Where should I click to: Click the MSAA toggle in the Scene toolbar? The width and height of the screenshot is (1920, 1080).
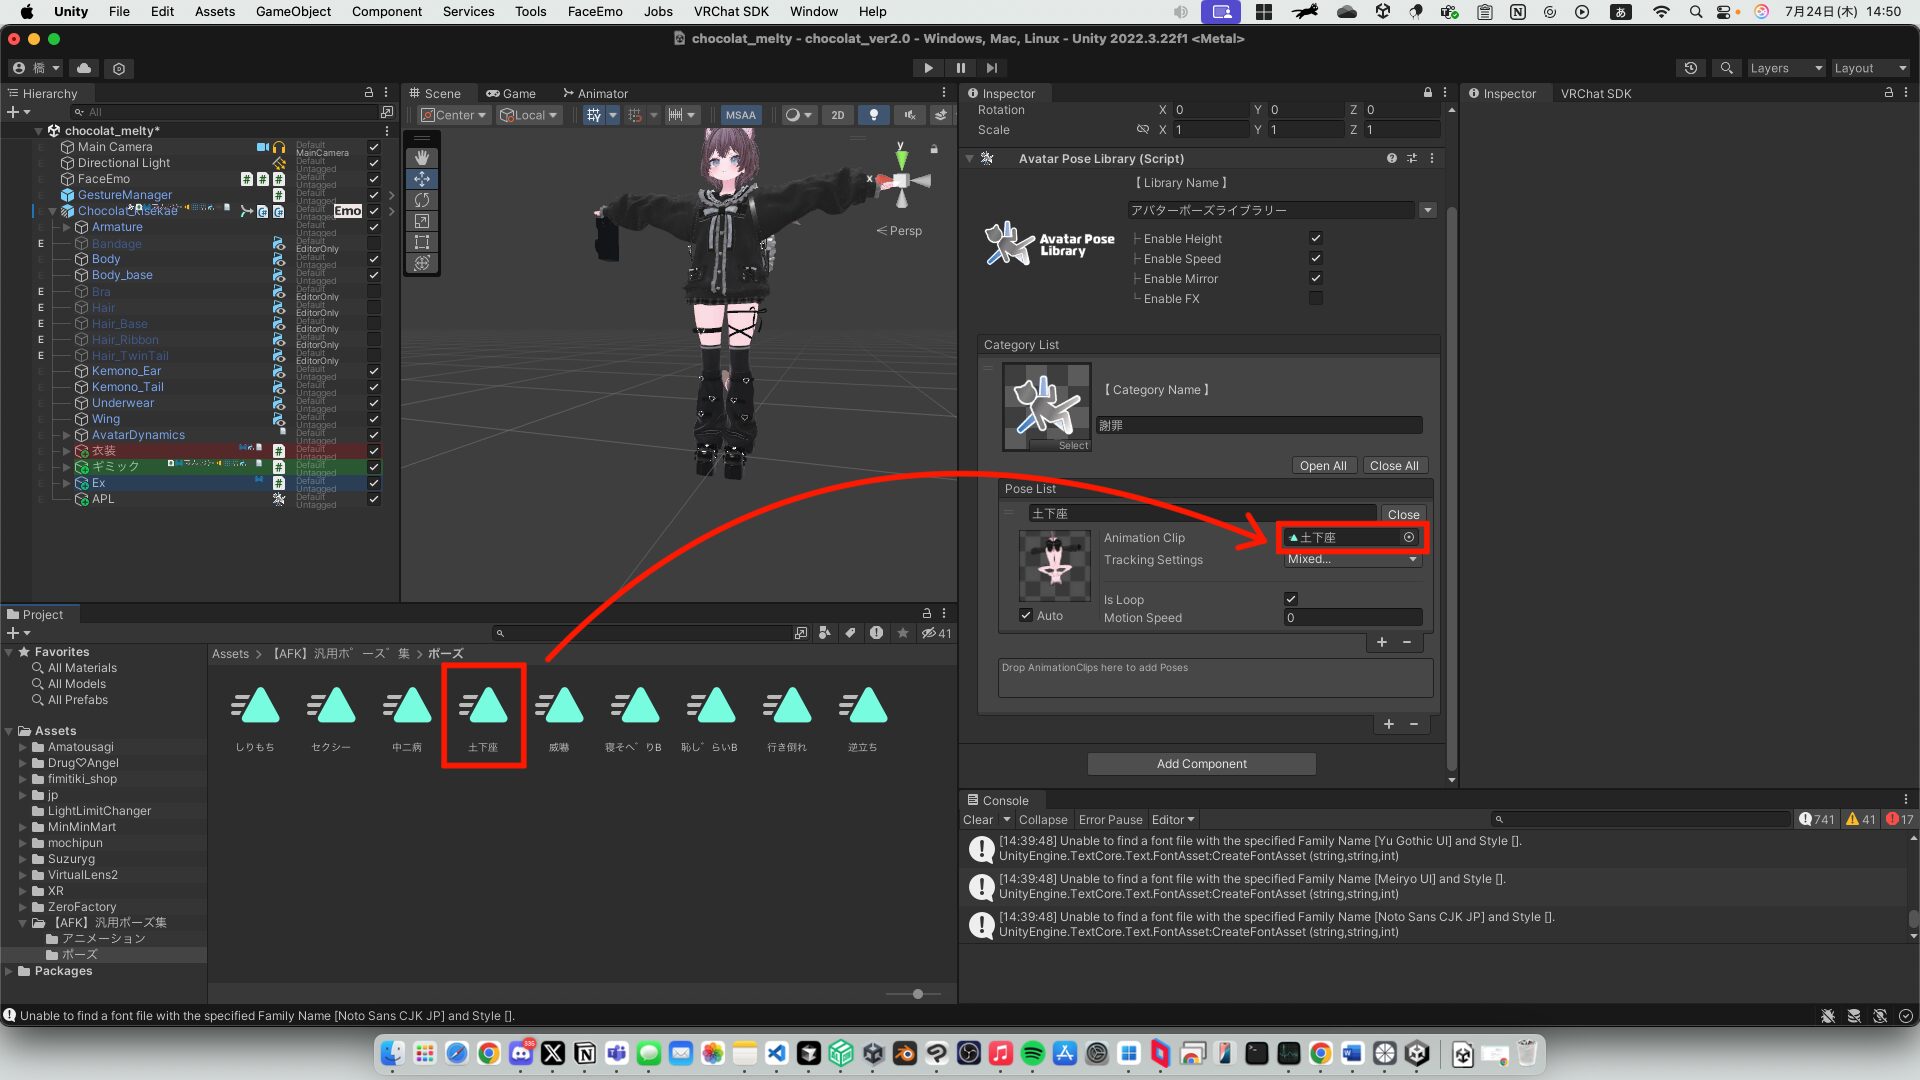tap(741, 114)
